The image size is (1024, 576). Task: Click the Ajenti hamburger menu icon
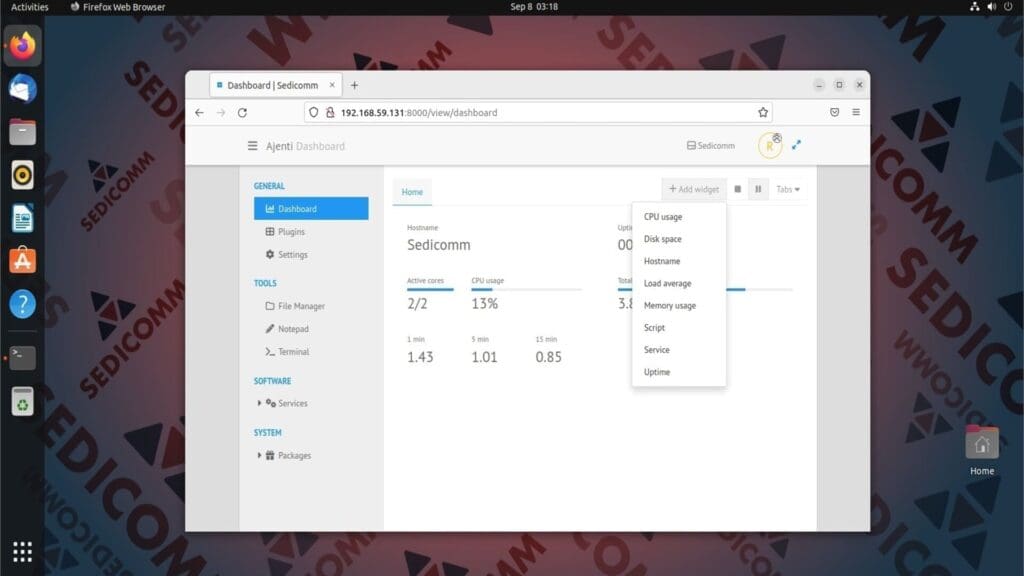coord(253,145)
